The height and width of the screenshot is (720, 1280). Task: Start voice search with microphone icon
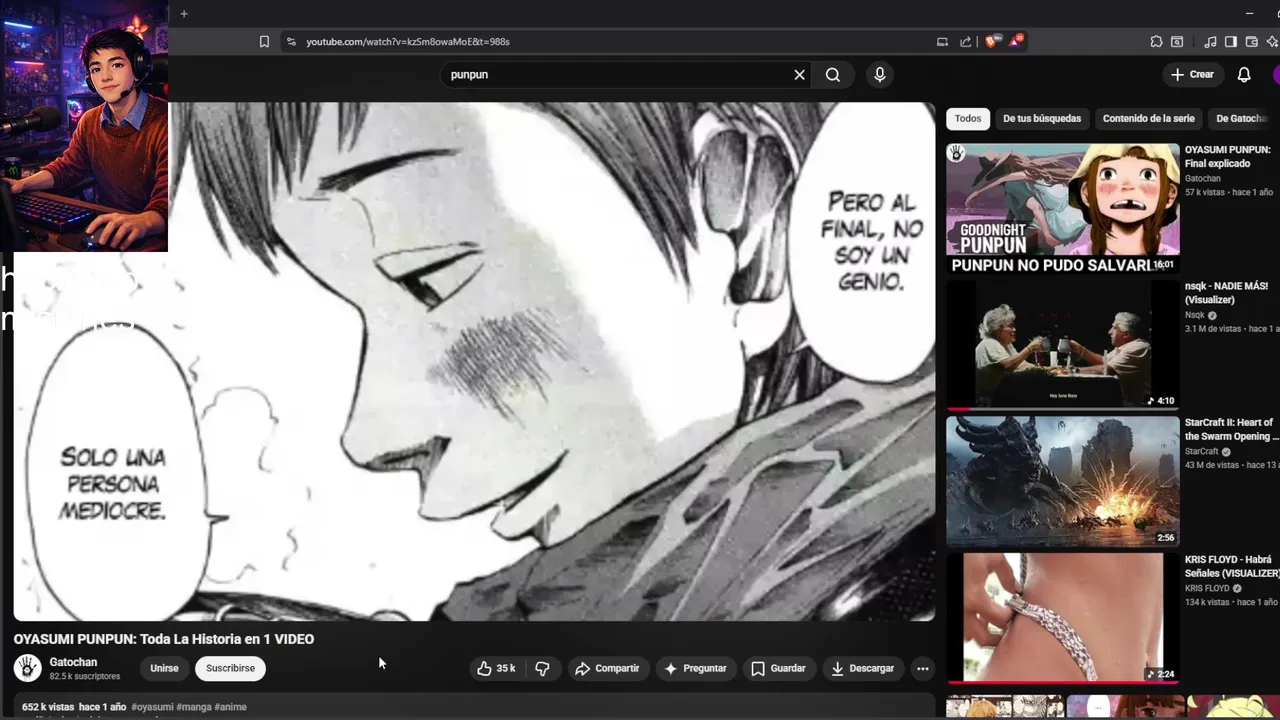pos(880,75)
